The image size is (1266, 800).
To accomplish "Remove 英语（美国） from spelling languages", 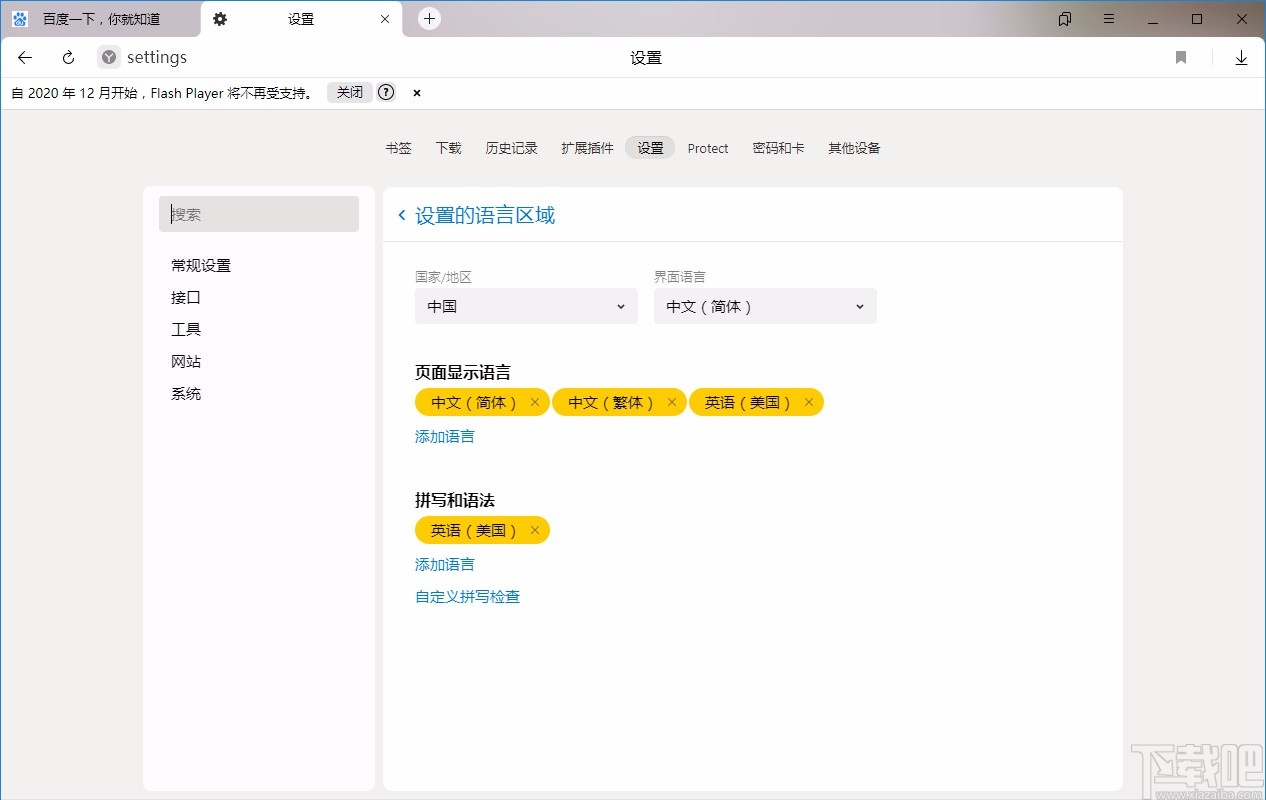I will [x=534, y=530].
